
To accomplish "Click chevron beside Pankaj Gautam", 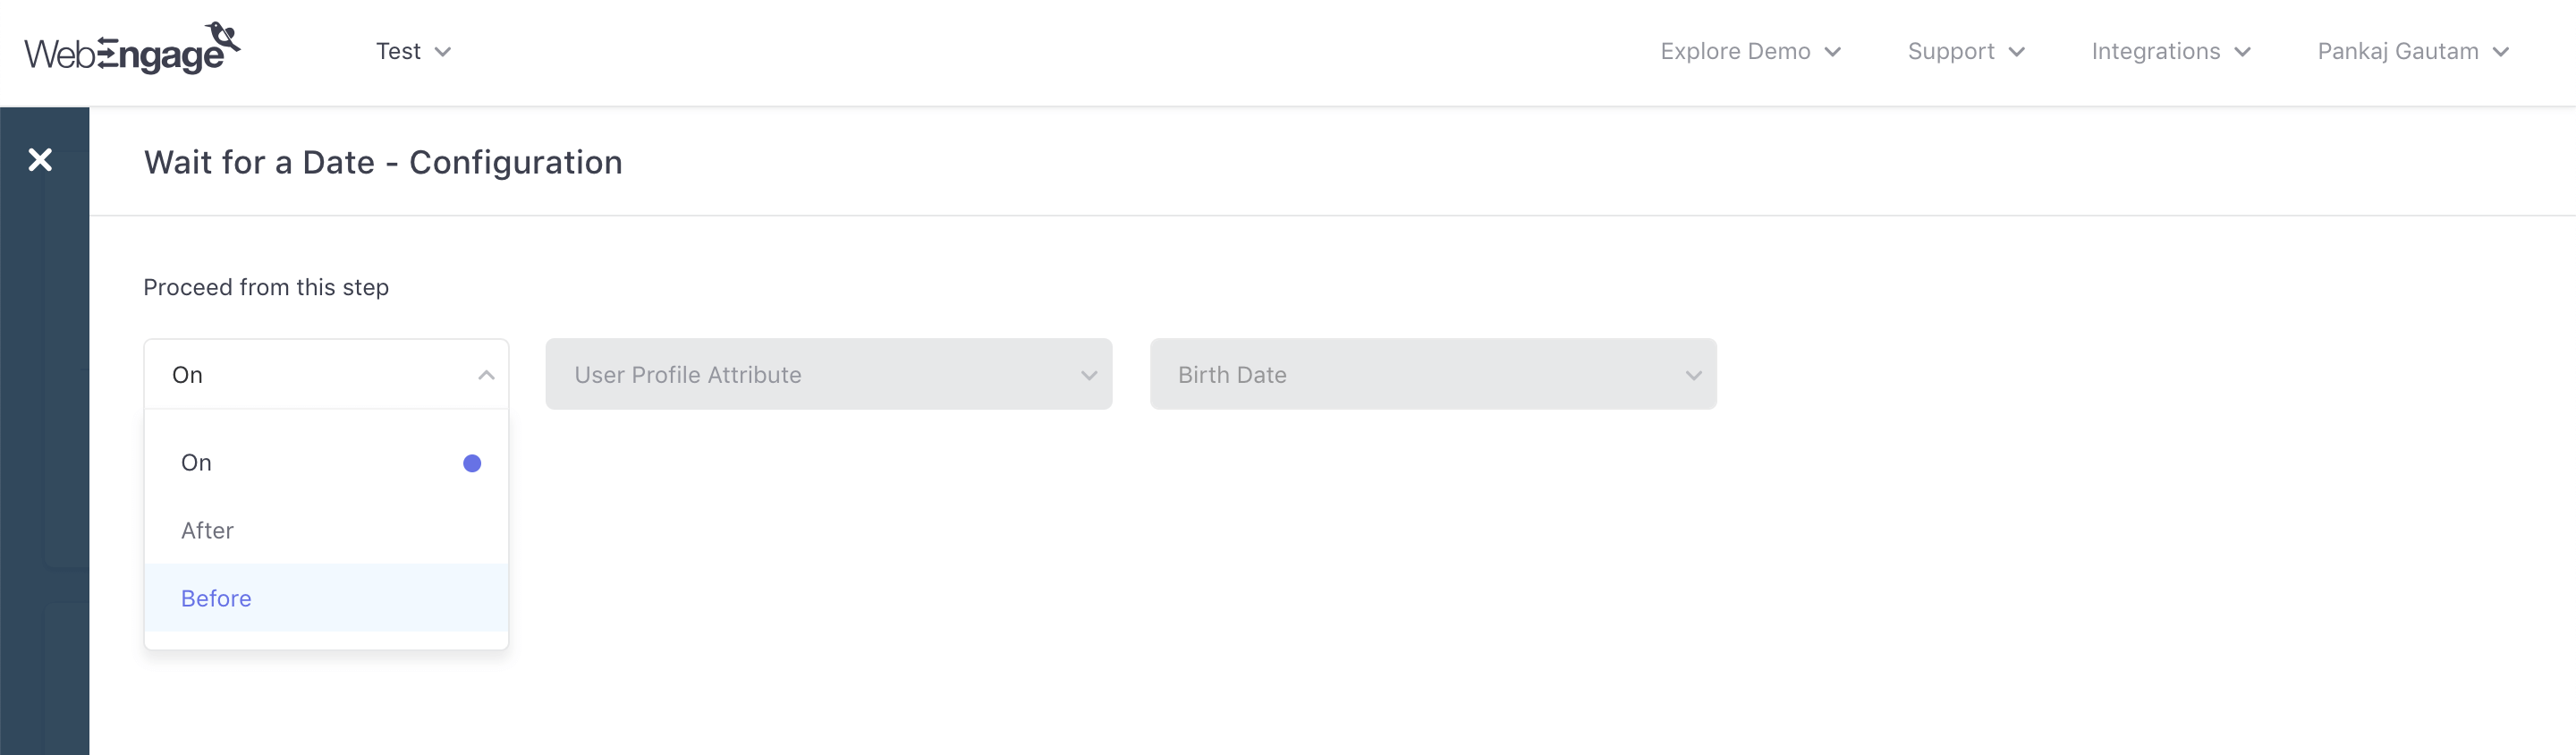I will click(2500, 52).
